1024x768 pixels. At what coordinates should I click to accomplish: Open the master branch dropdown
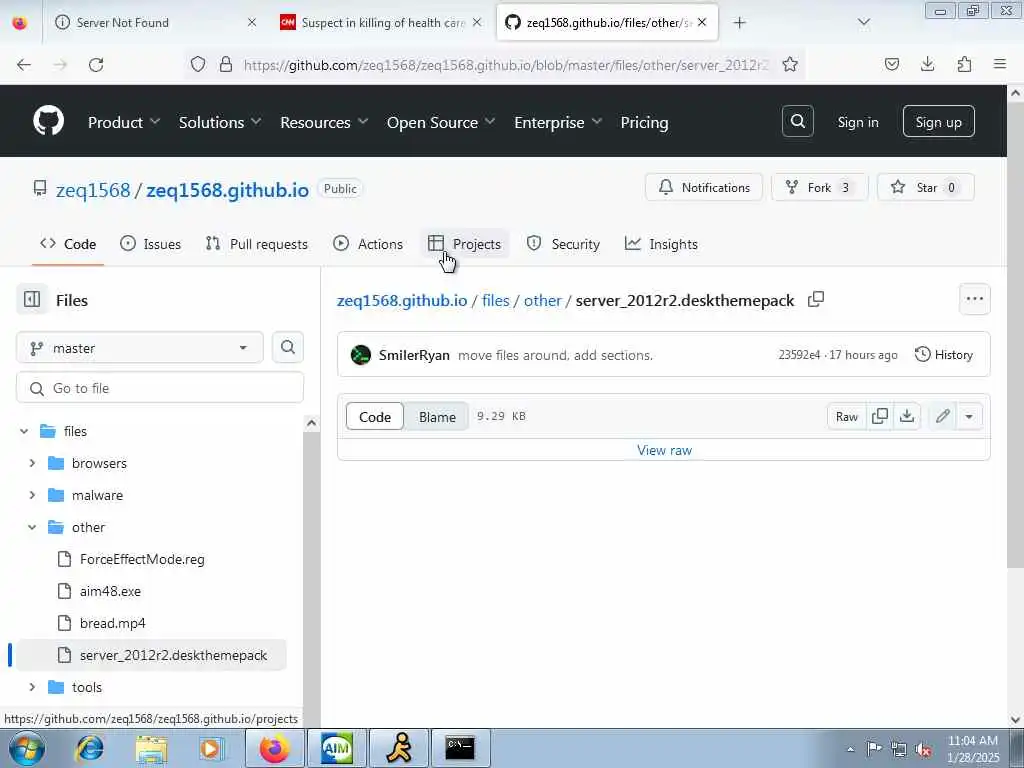140,347
